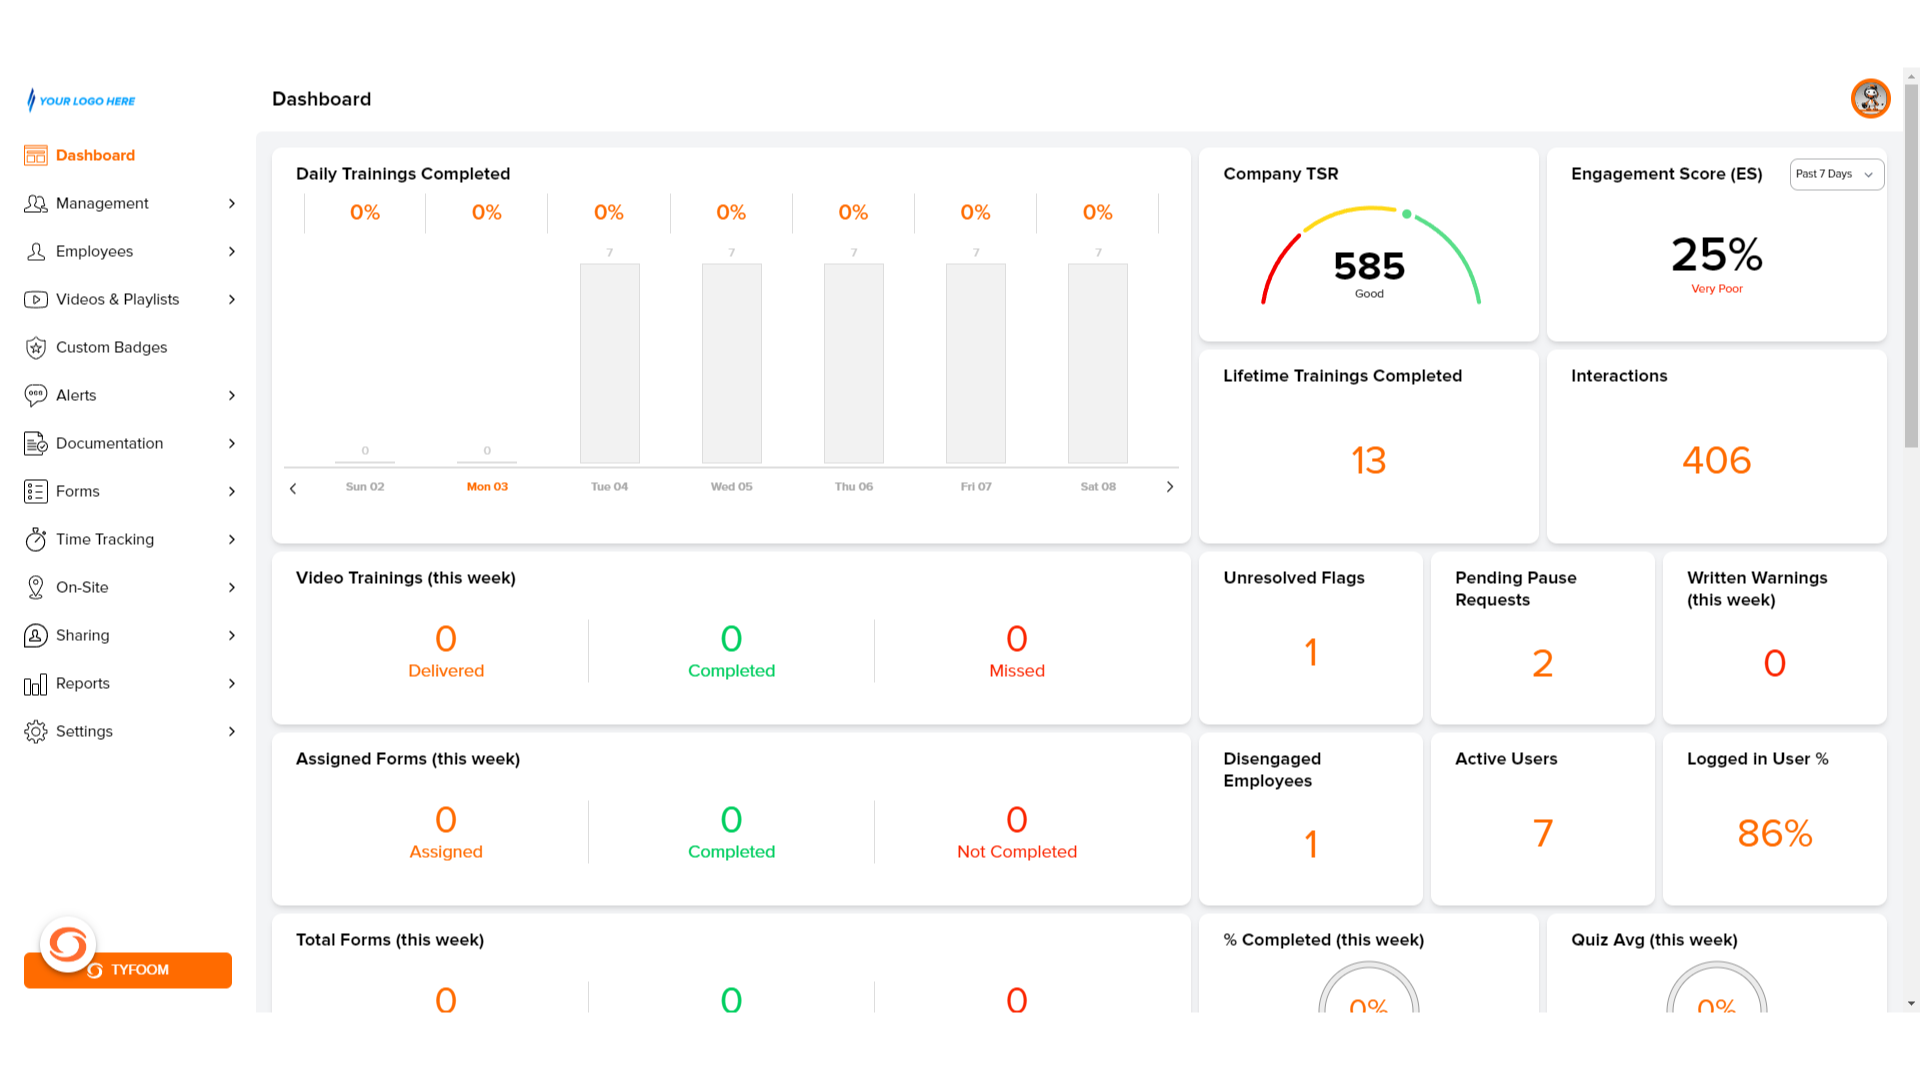
Task: Expand the Management submenu chevron
Action: coord(232,203)
